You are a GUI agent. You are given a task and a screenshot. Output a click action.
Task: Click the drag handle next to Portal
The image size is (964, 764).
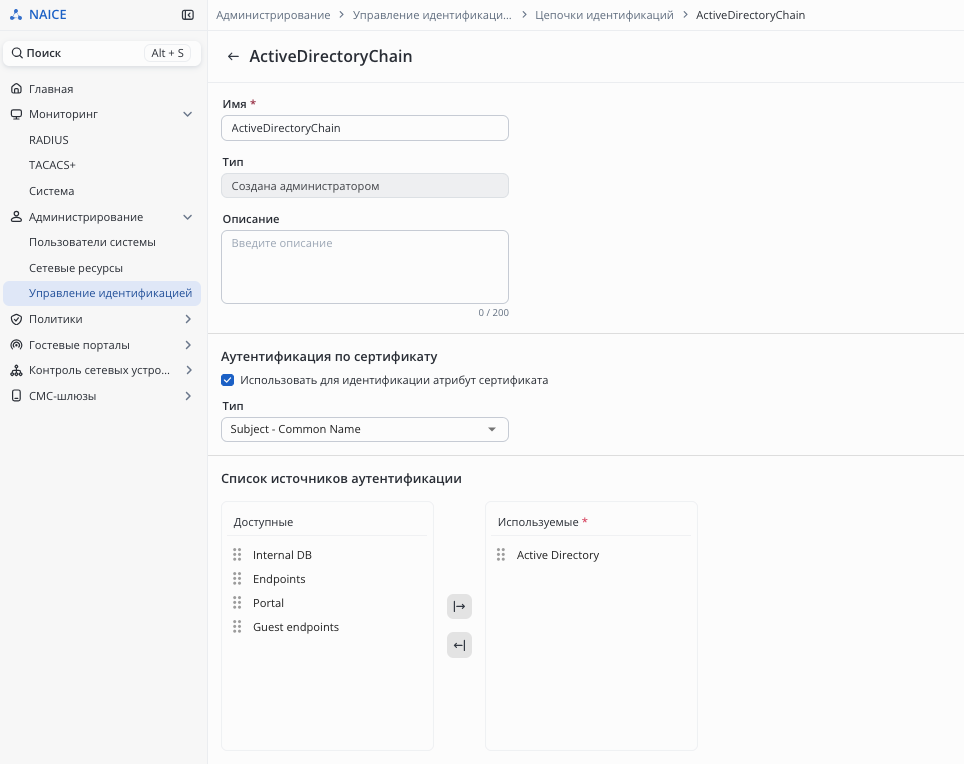(x=237, y=603)
